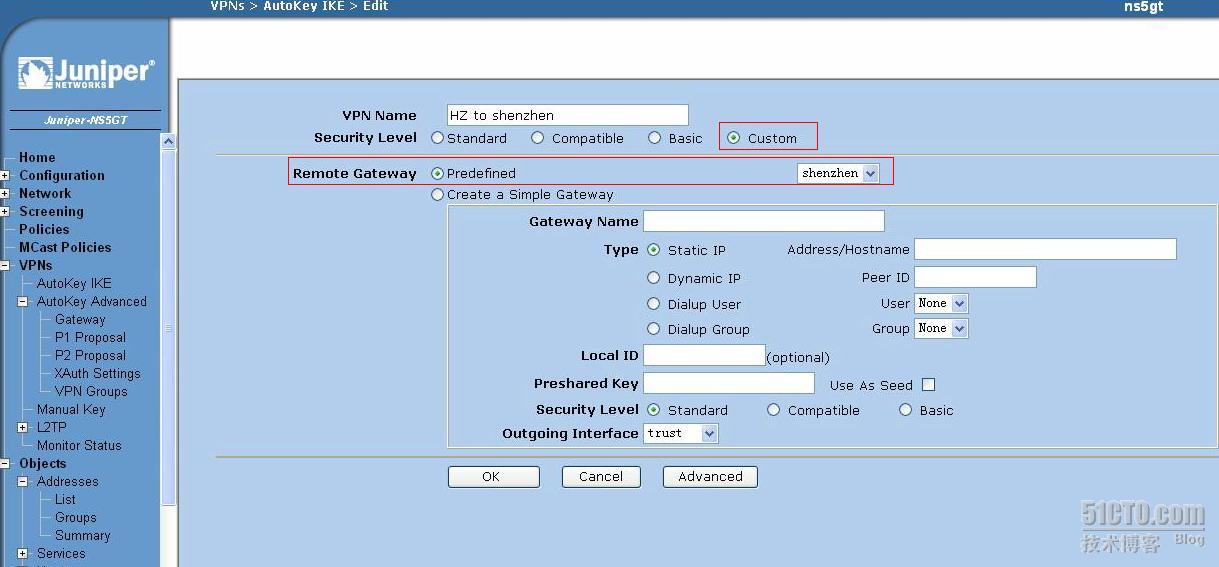Open AutoKey IKE in sidebar
The image size is (1219, 567).
tap(74, 283)
